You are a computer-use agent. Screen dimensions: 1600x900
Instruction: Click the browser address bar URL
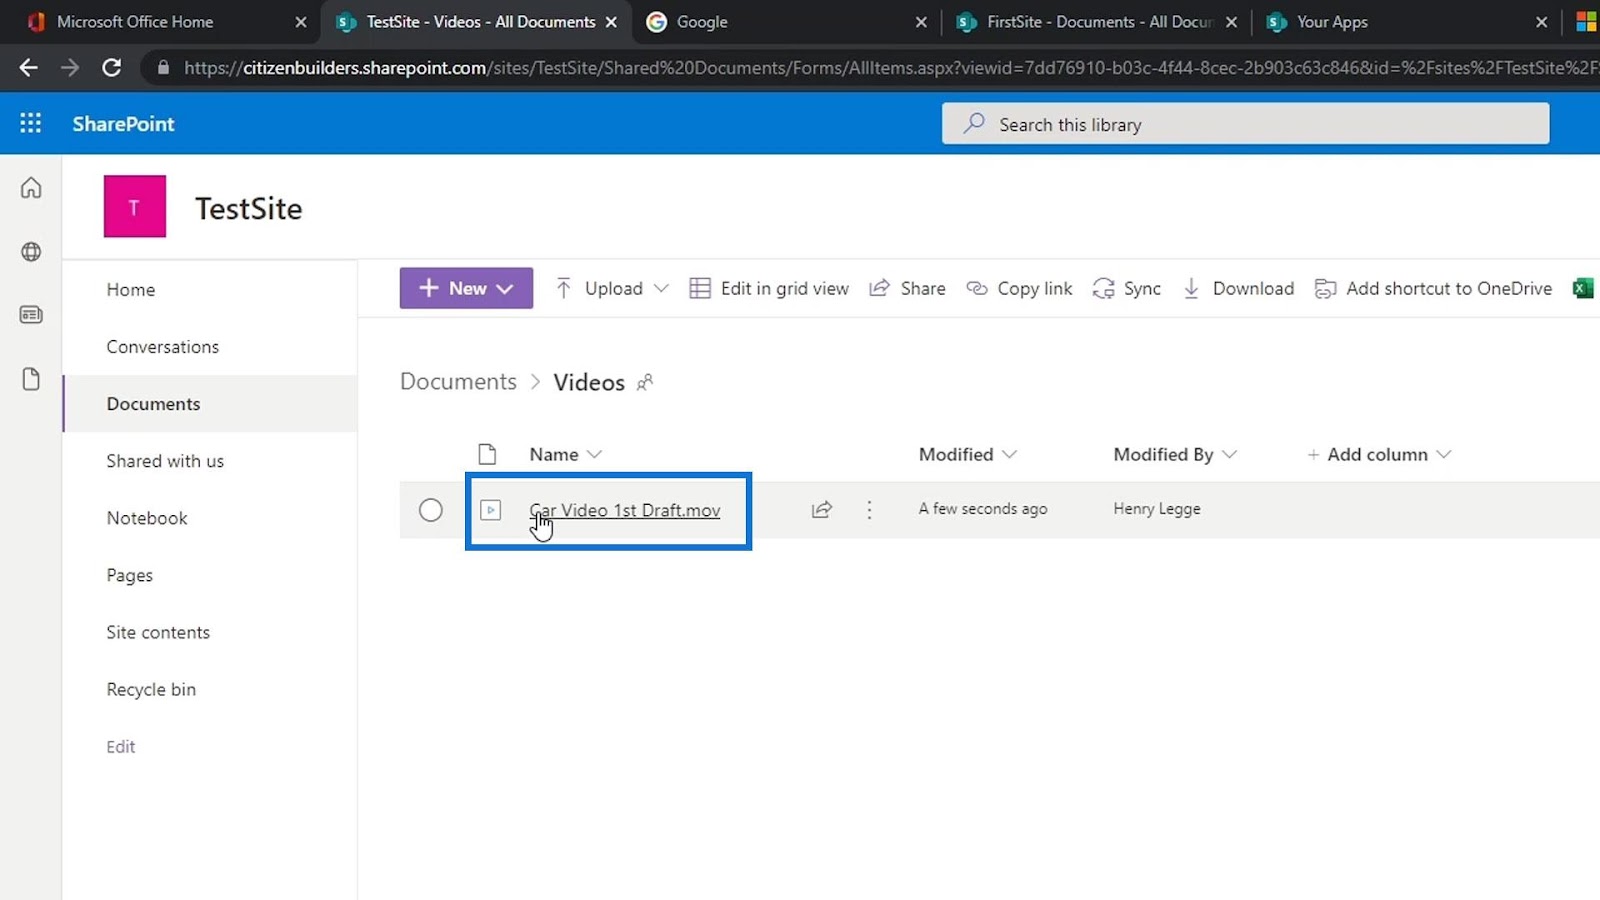click(x=890, y=68)
